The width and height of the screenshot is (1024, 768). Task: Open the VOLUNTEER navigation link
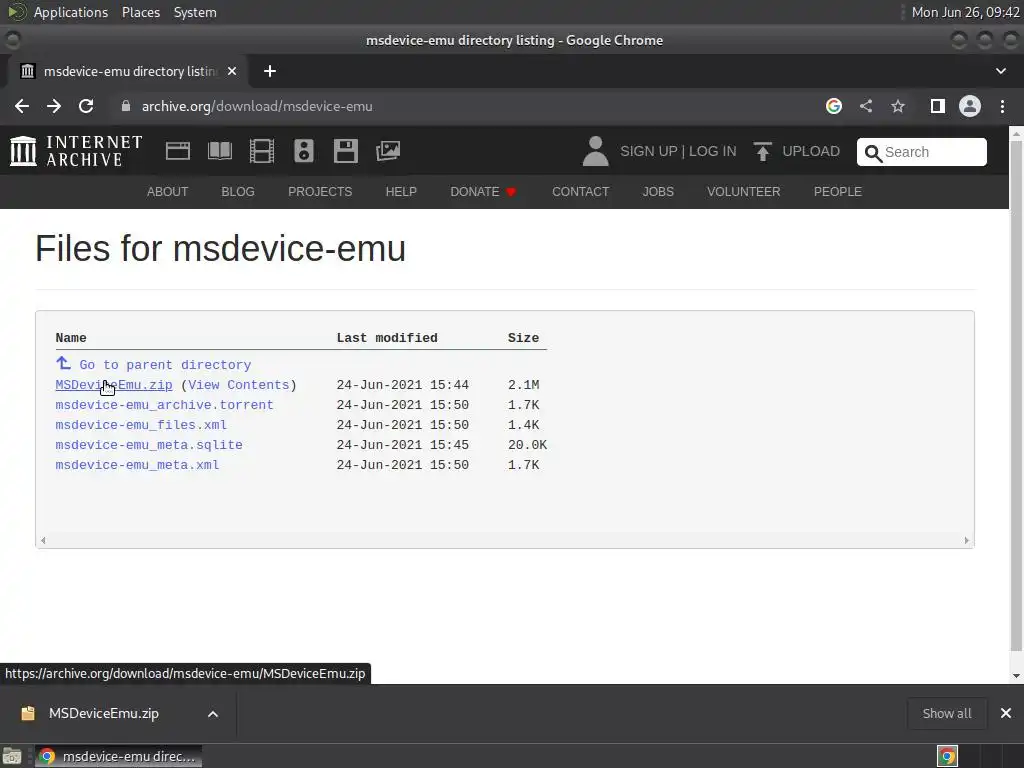744,192
